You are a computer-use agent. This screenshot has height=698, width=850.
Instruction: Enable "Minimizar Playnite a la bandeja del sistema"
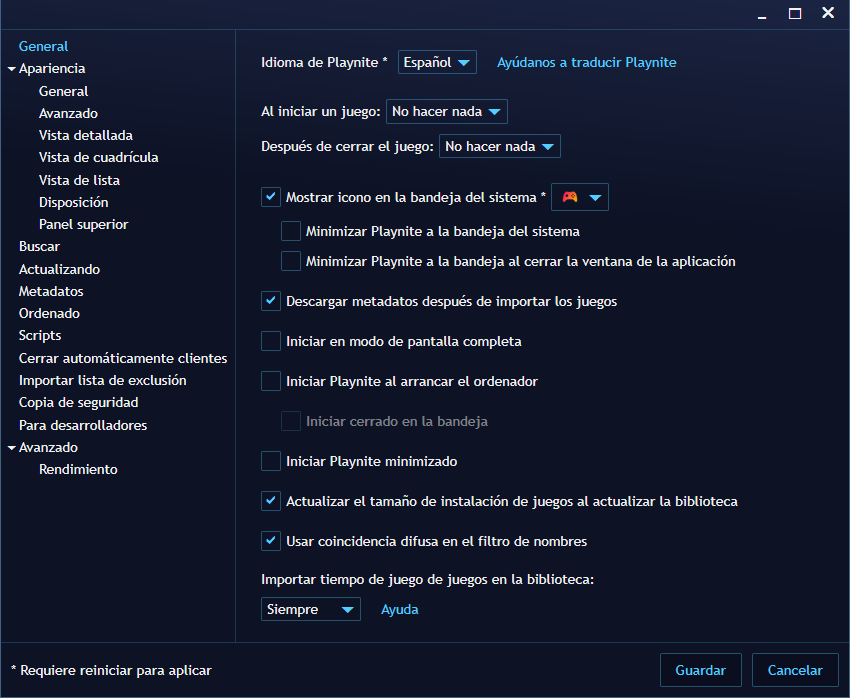[x=291, y=231]
